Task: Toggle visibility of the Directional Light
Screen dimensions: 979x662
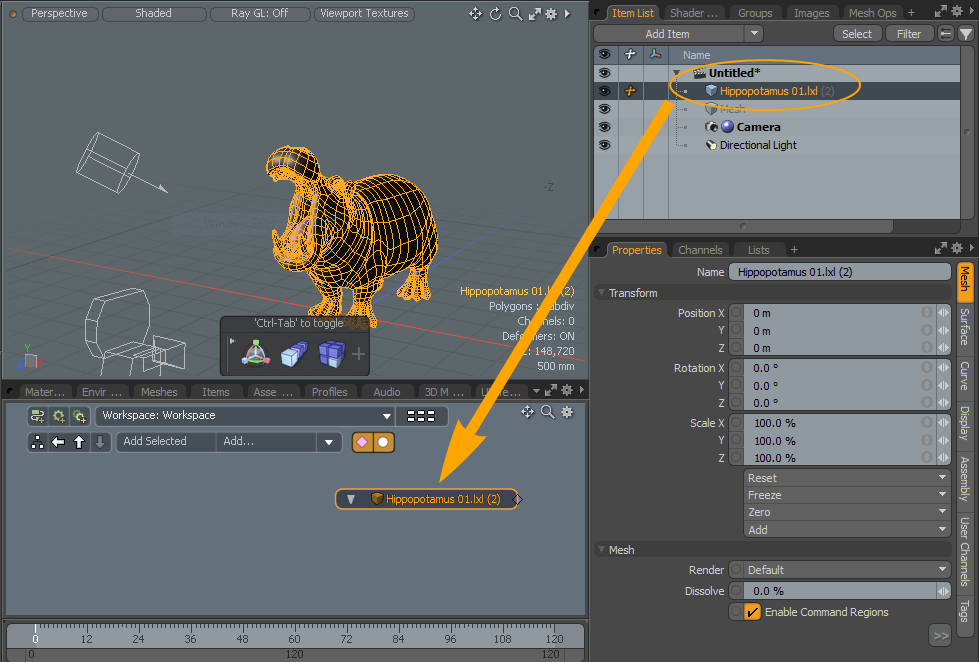Action: click(x=604, y=145)
